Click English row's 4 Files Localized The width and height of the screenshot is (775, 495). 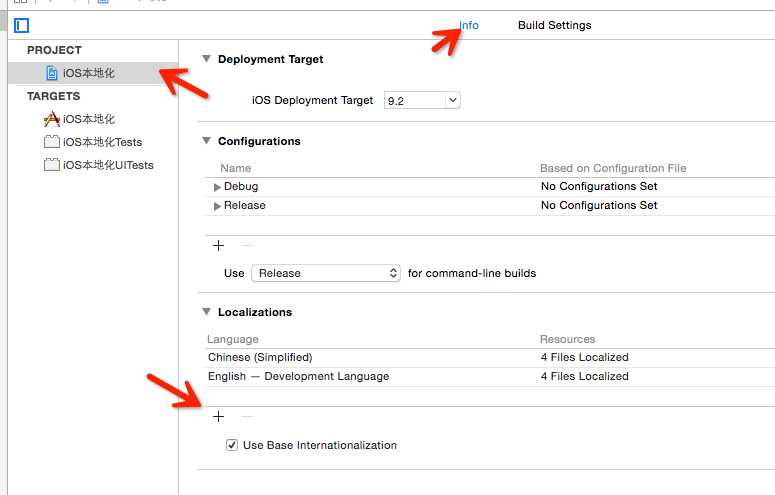click(585, 376)
